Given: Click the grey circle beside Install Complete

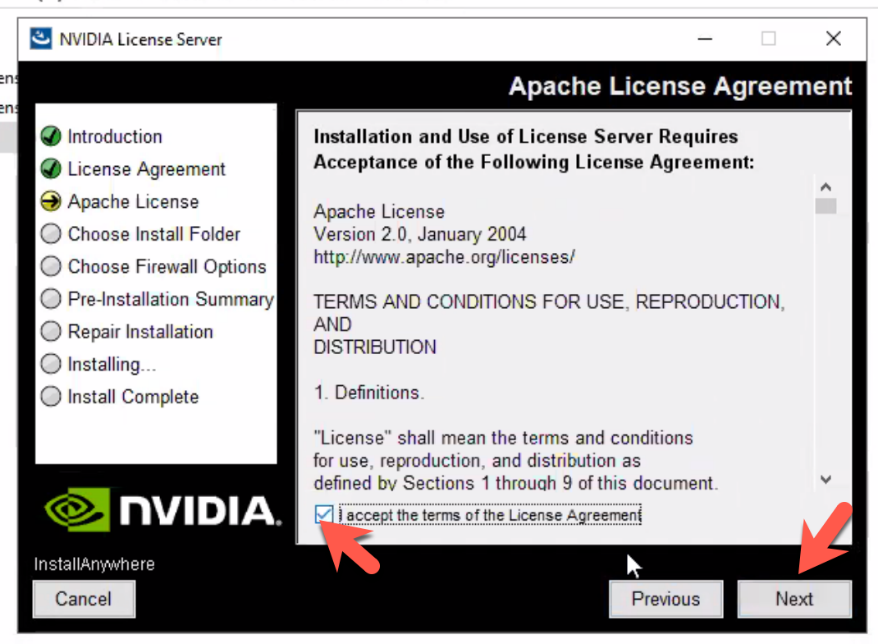Looking at the screenshot, I should (51, 396).
